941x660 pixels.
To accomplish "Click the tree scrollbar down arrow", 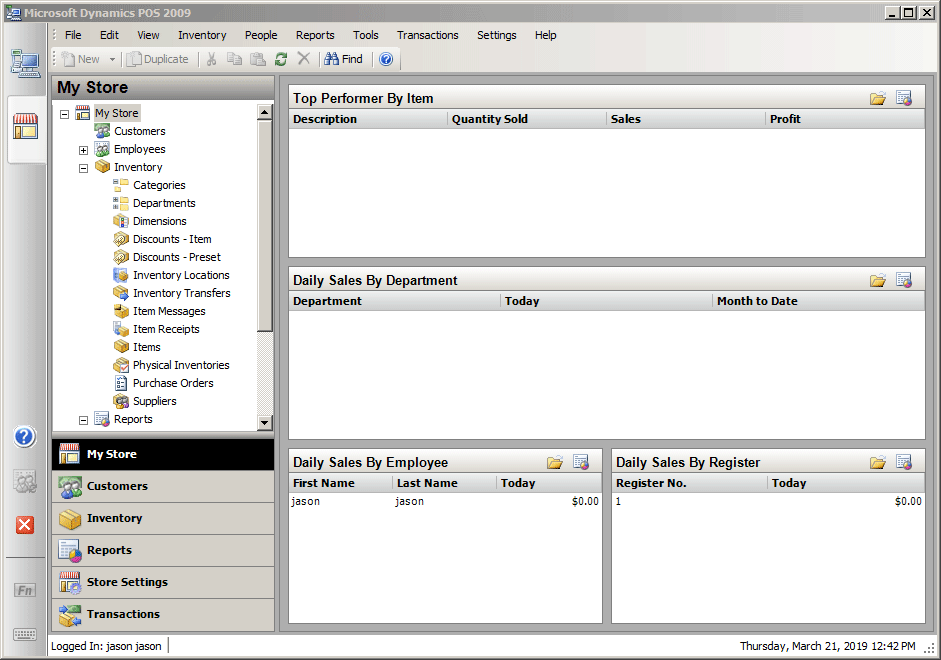I will pyautogui.click(x=265, y=422).
